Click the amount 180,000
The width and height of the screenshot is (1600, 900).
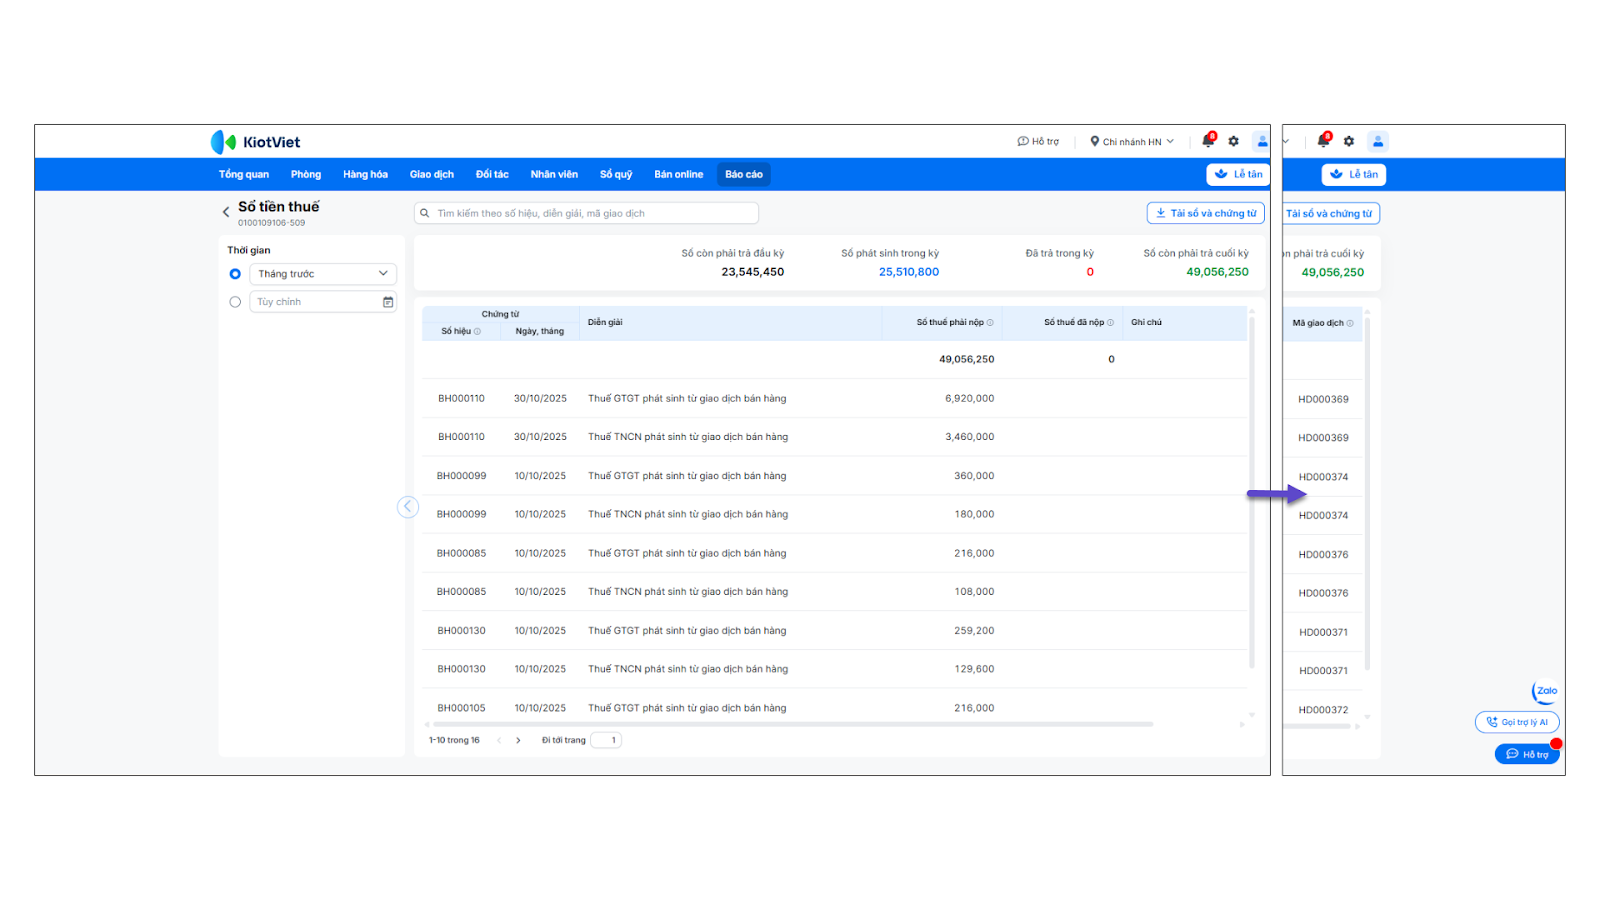point(974,514)
